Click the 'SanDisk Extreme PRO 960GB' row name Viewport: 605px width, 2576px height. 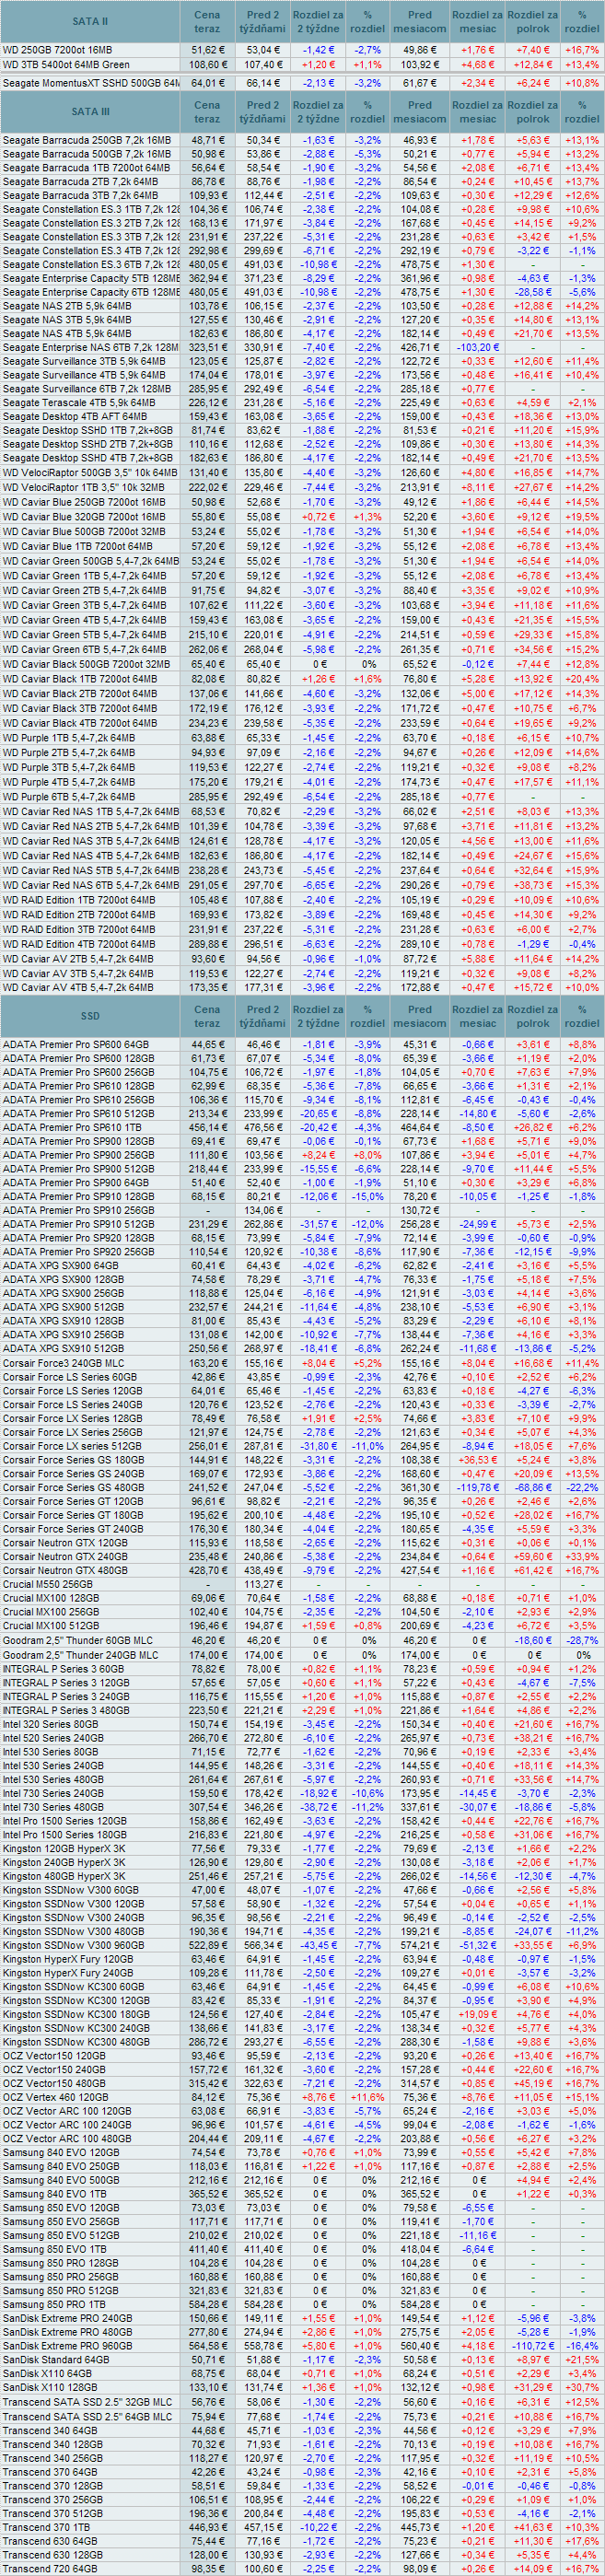coord(67,2345)
